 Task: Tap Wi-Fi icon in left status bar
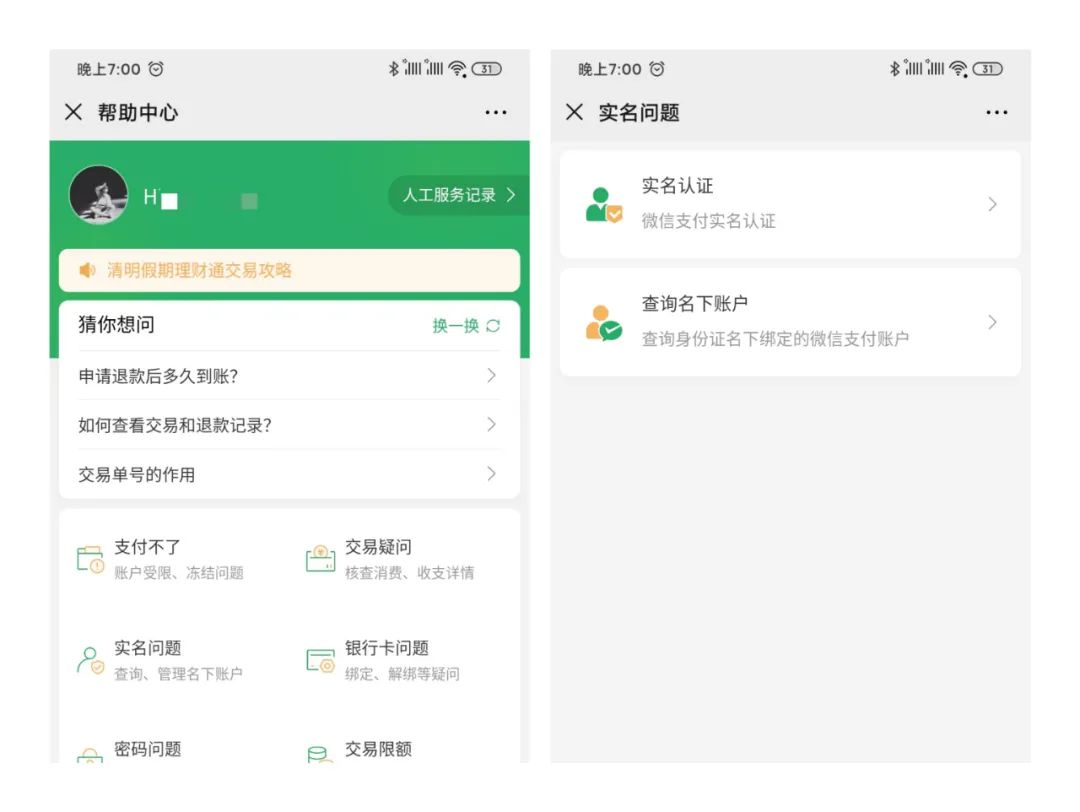coord(457,69)
